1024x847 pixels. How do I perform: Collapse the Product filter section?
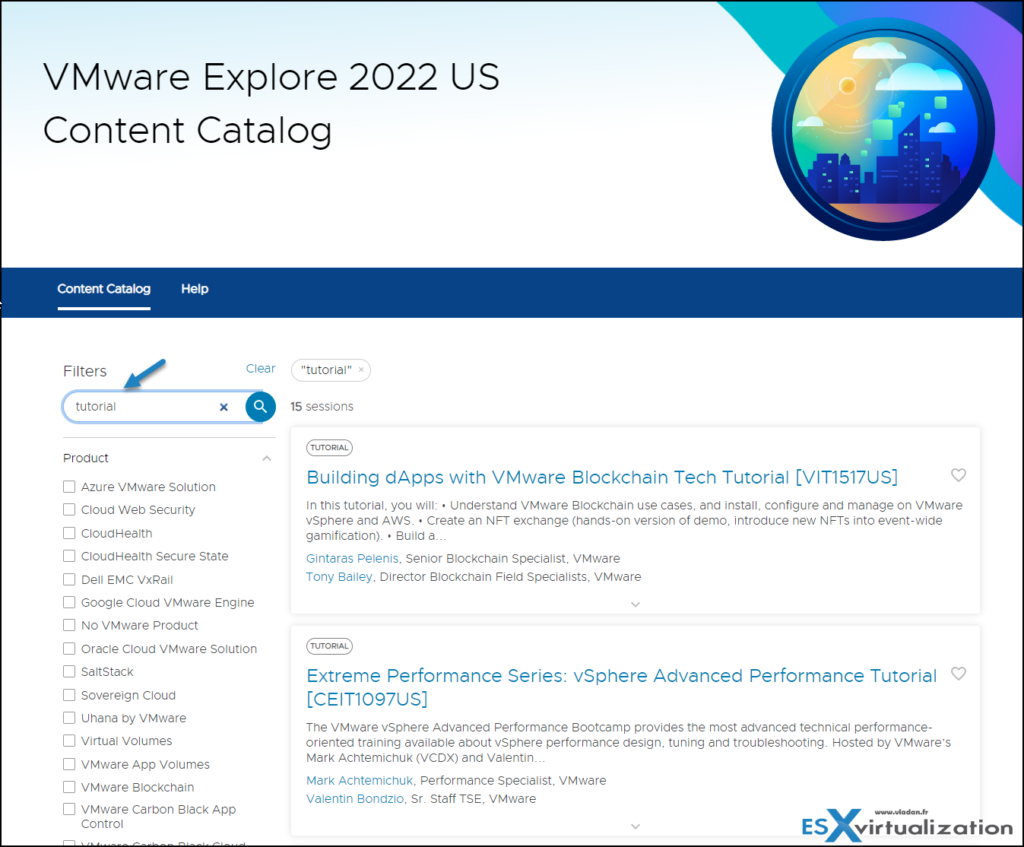(x=267, y=458)
